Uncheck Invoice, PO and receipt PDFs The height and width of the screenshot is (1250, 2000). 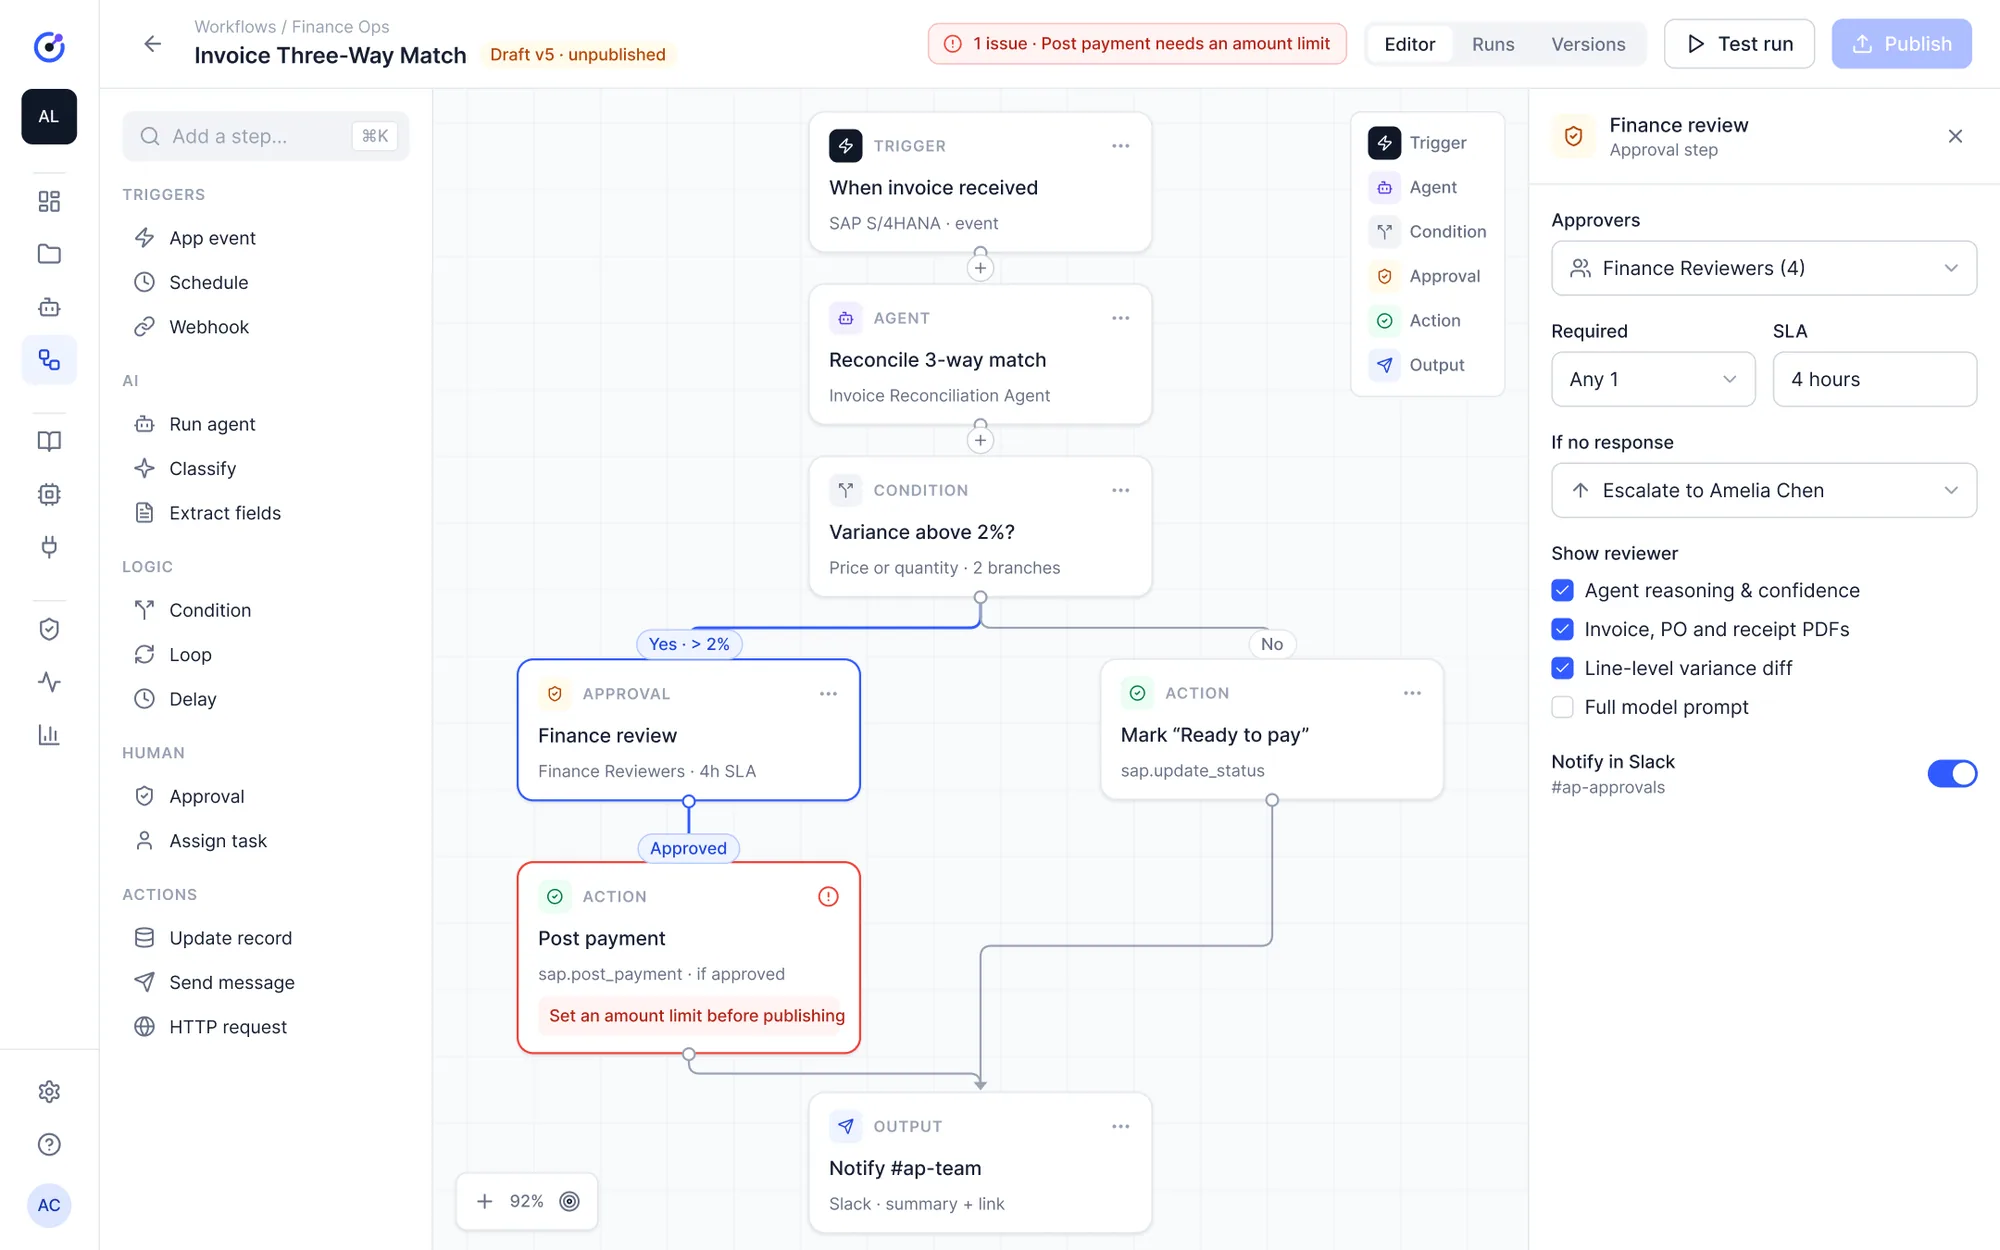point(1562,629)
